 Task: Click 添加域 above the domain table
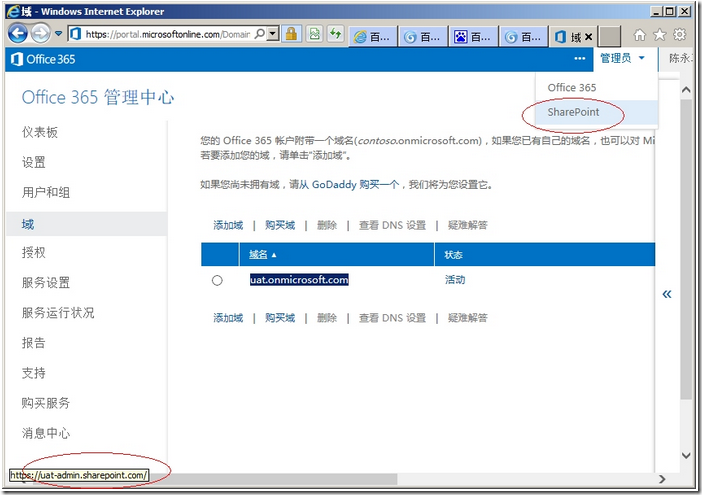(228, 225)
